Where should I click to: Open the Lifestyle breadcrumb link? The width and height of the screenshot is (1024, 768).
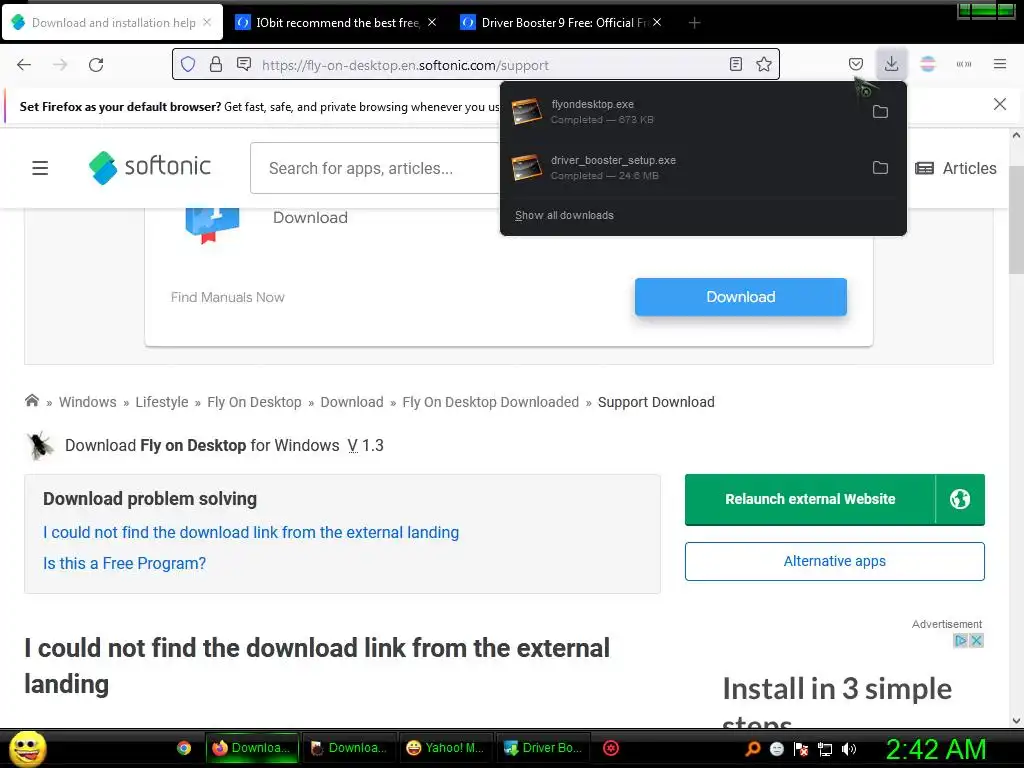pyautogui.click(x=162, y=402)
